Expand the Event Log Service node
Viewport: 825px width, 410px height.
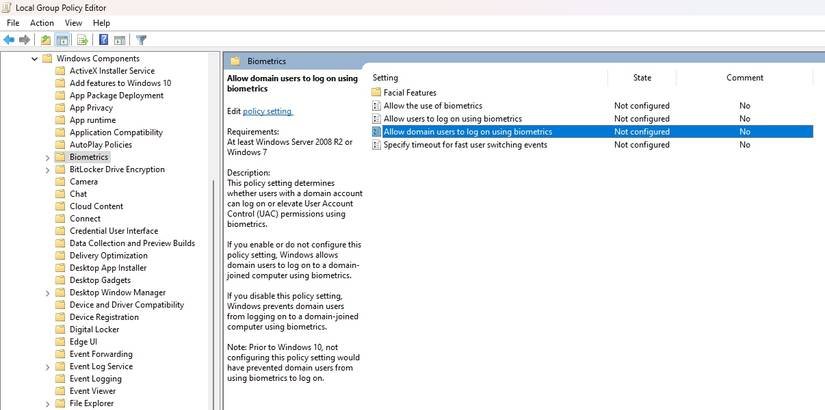click(47, 367)
